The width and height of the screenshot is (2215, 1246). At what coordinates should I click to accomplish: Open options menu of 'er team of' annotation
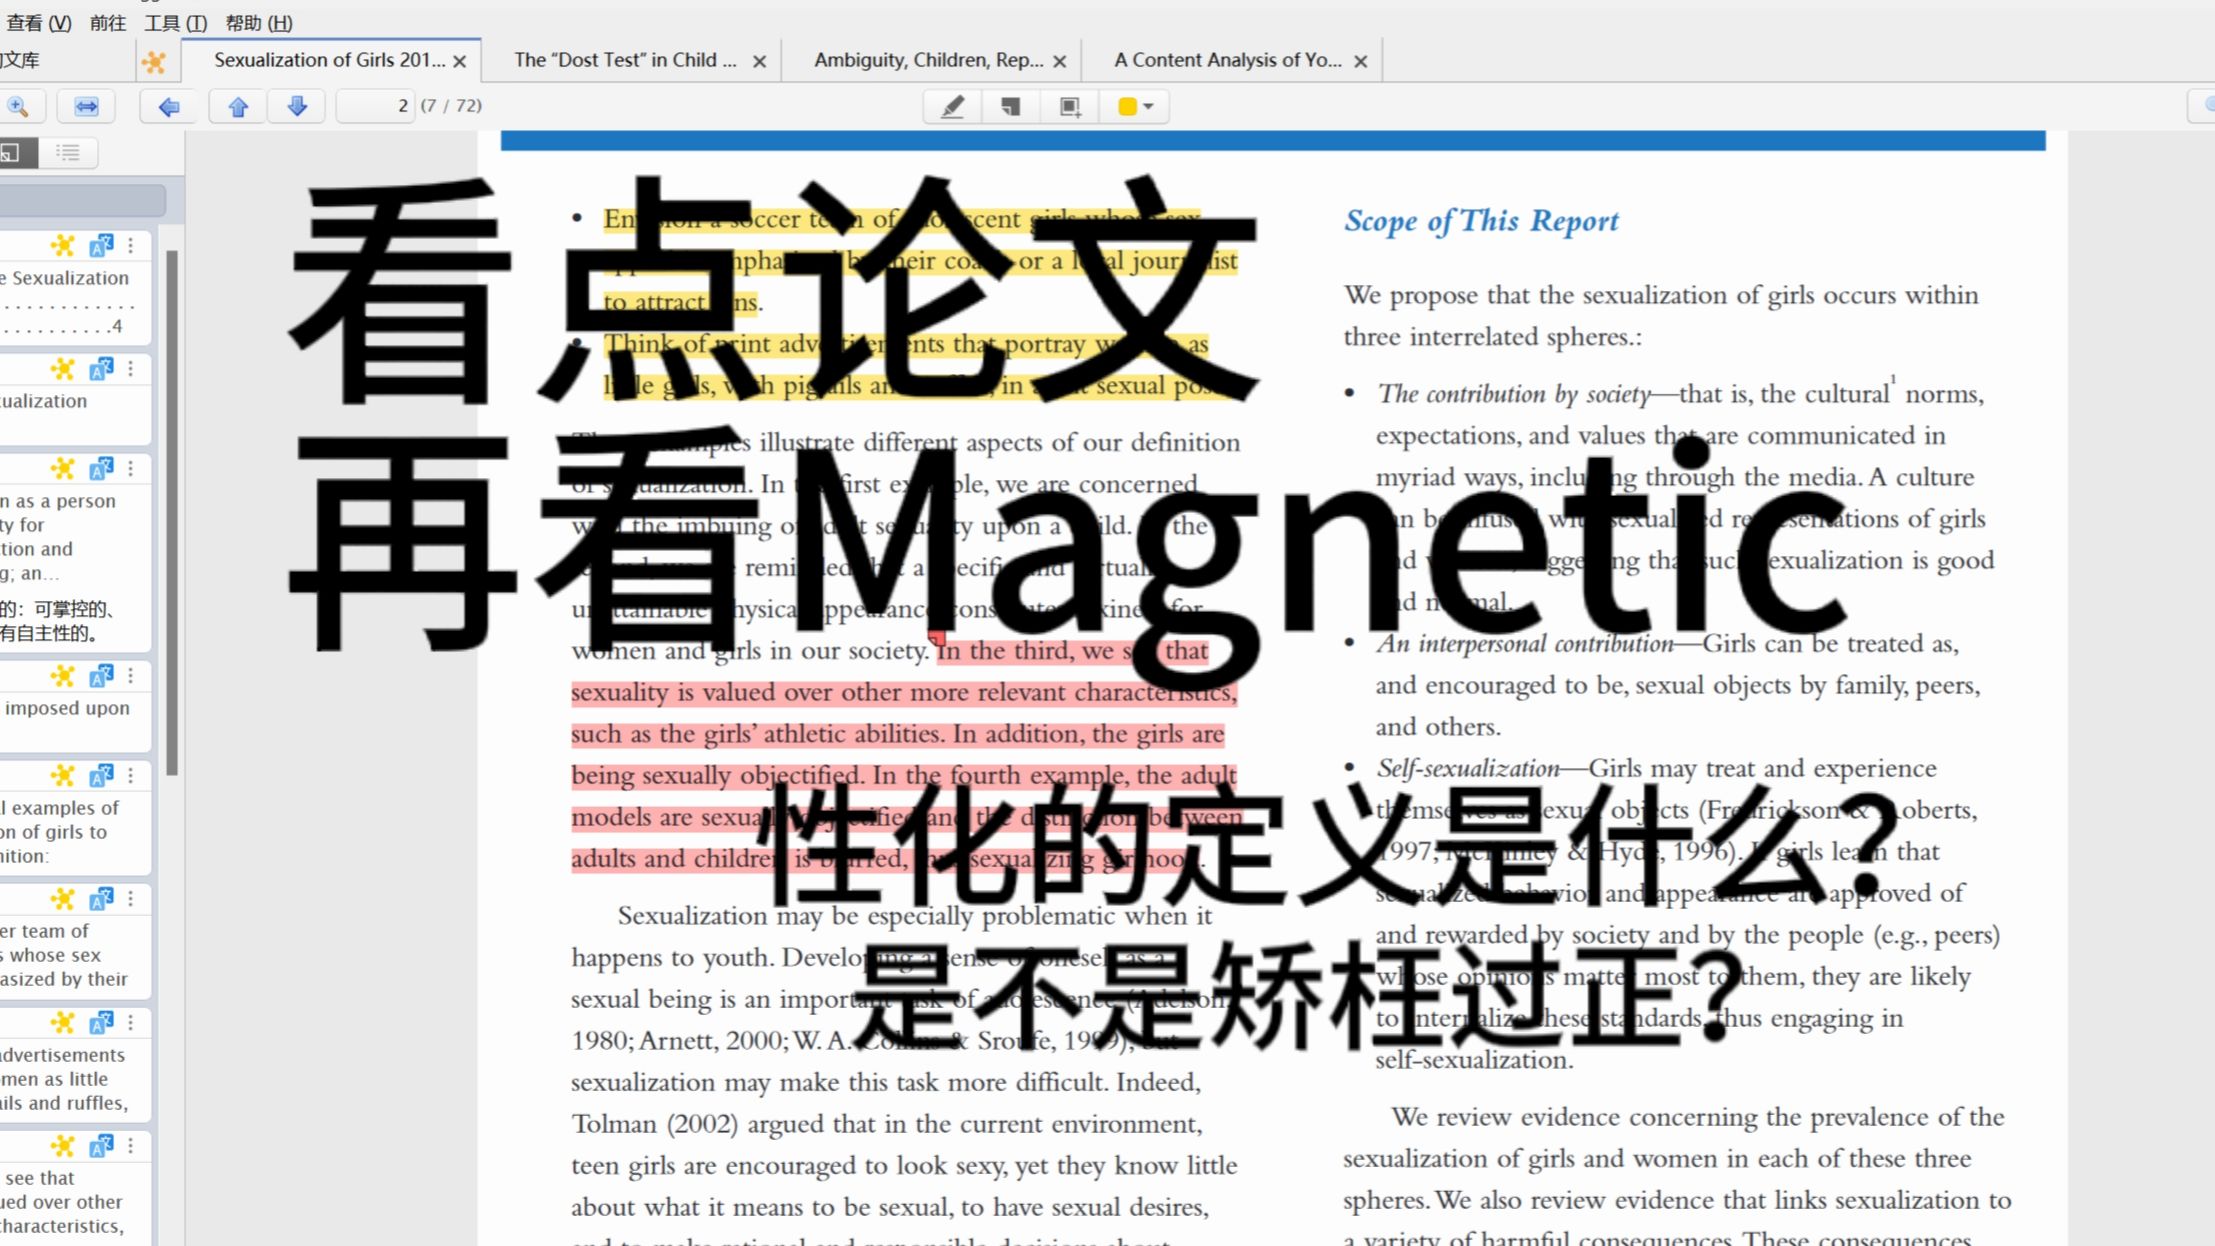click(x=131, y=899)
